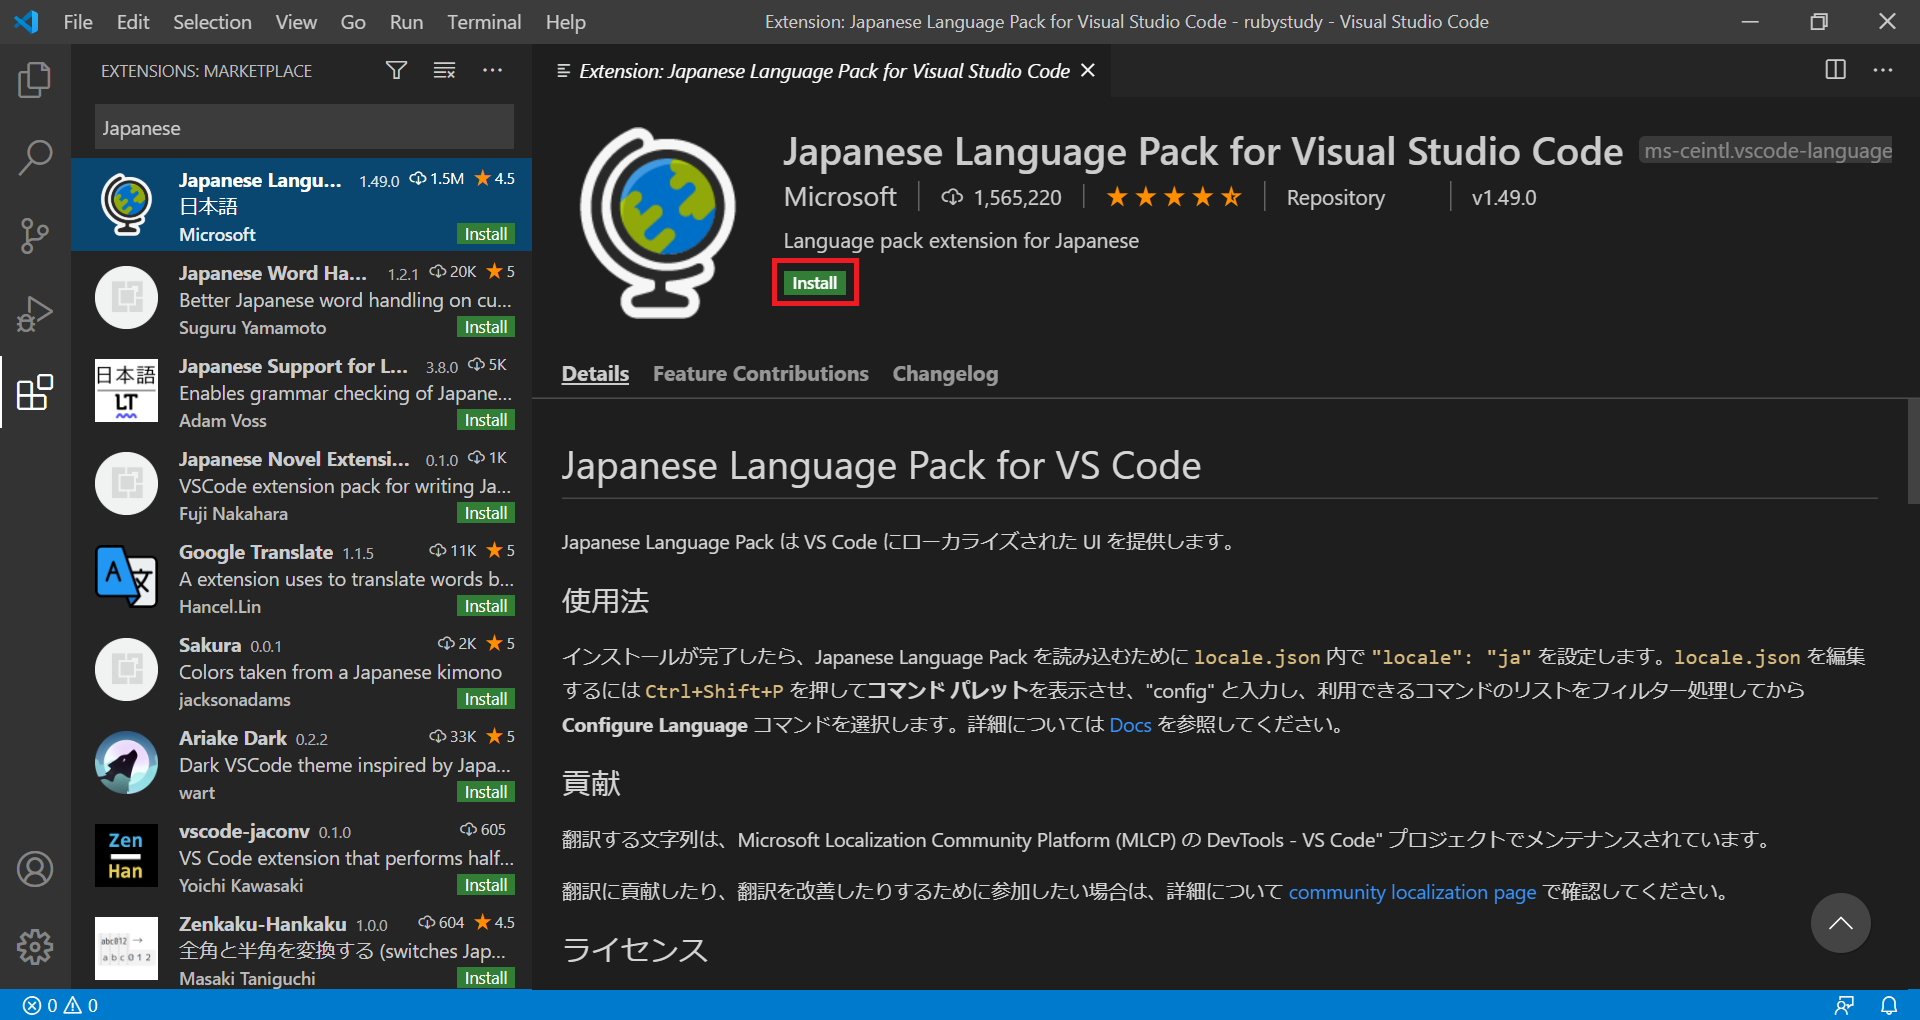Image resolution: width=1920 pixels, height=1020 pixels.
Task: Open the Selection menu
Action: (x=212, y=22)
